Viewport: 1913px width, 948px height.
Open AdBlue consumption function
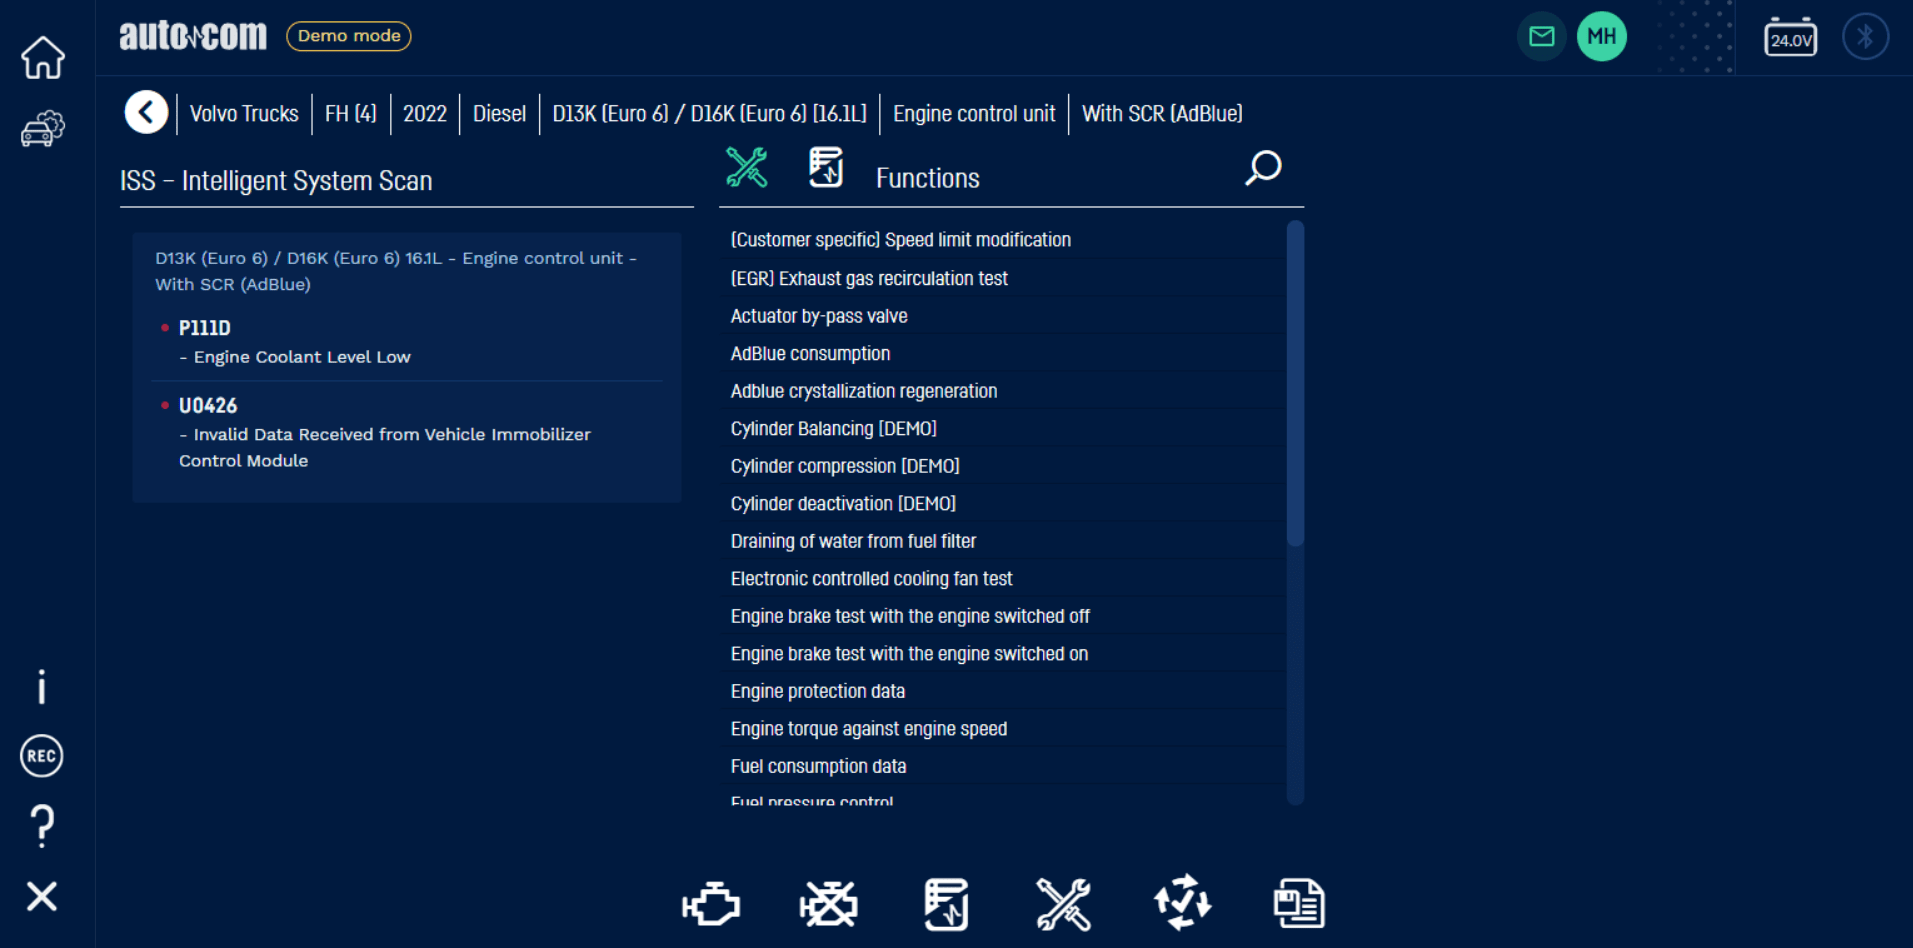pyautogui.click(x=810, y=354)
